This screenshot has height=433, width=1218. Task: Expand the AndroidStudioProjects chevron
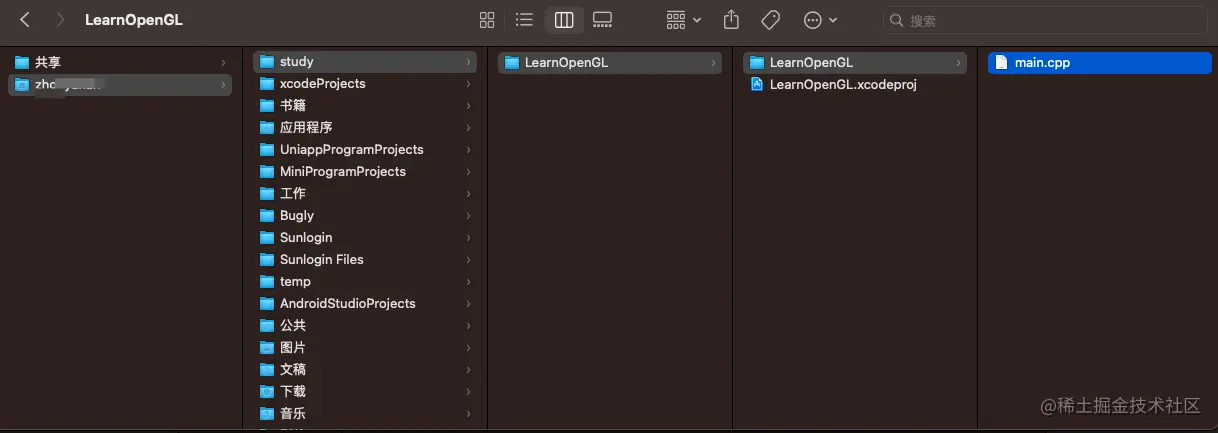point(468,304)
